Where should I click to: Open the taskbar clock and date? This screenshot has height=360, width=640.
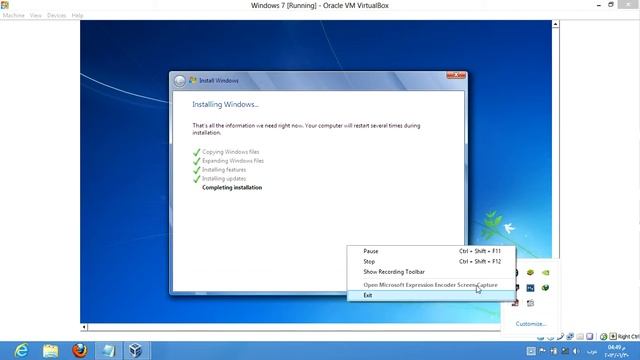(x=616, y=351)
